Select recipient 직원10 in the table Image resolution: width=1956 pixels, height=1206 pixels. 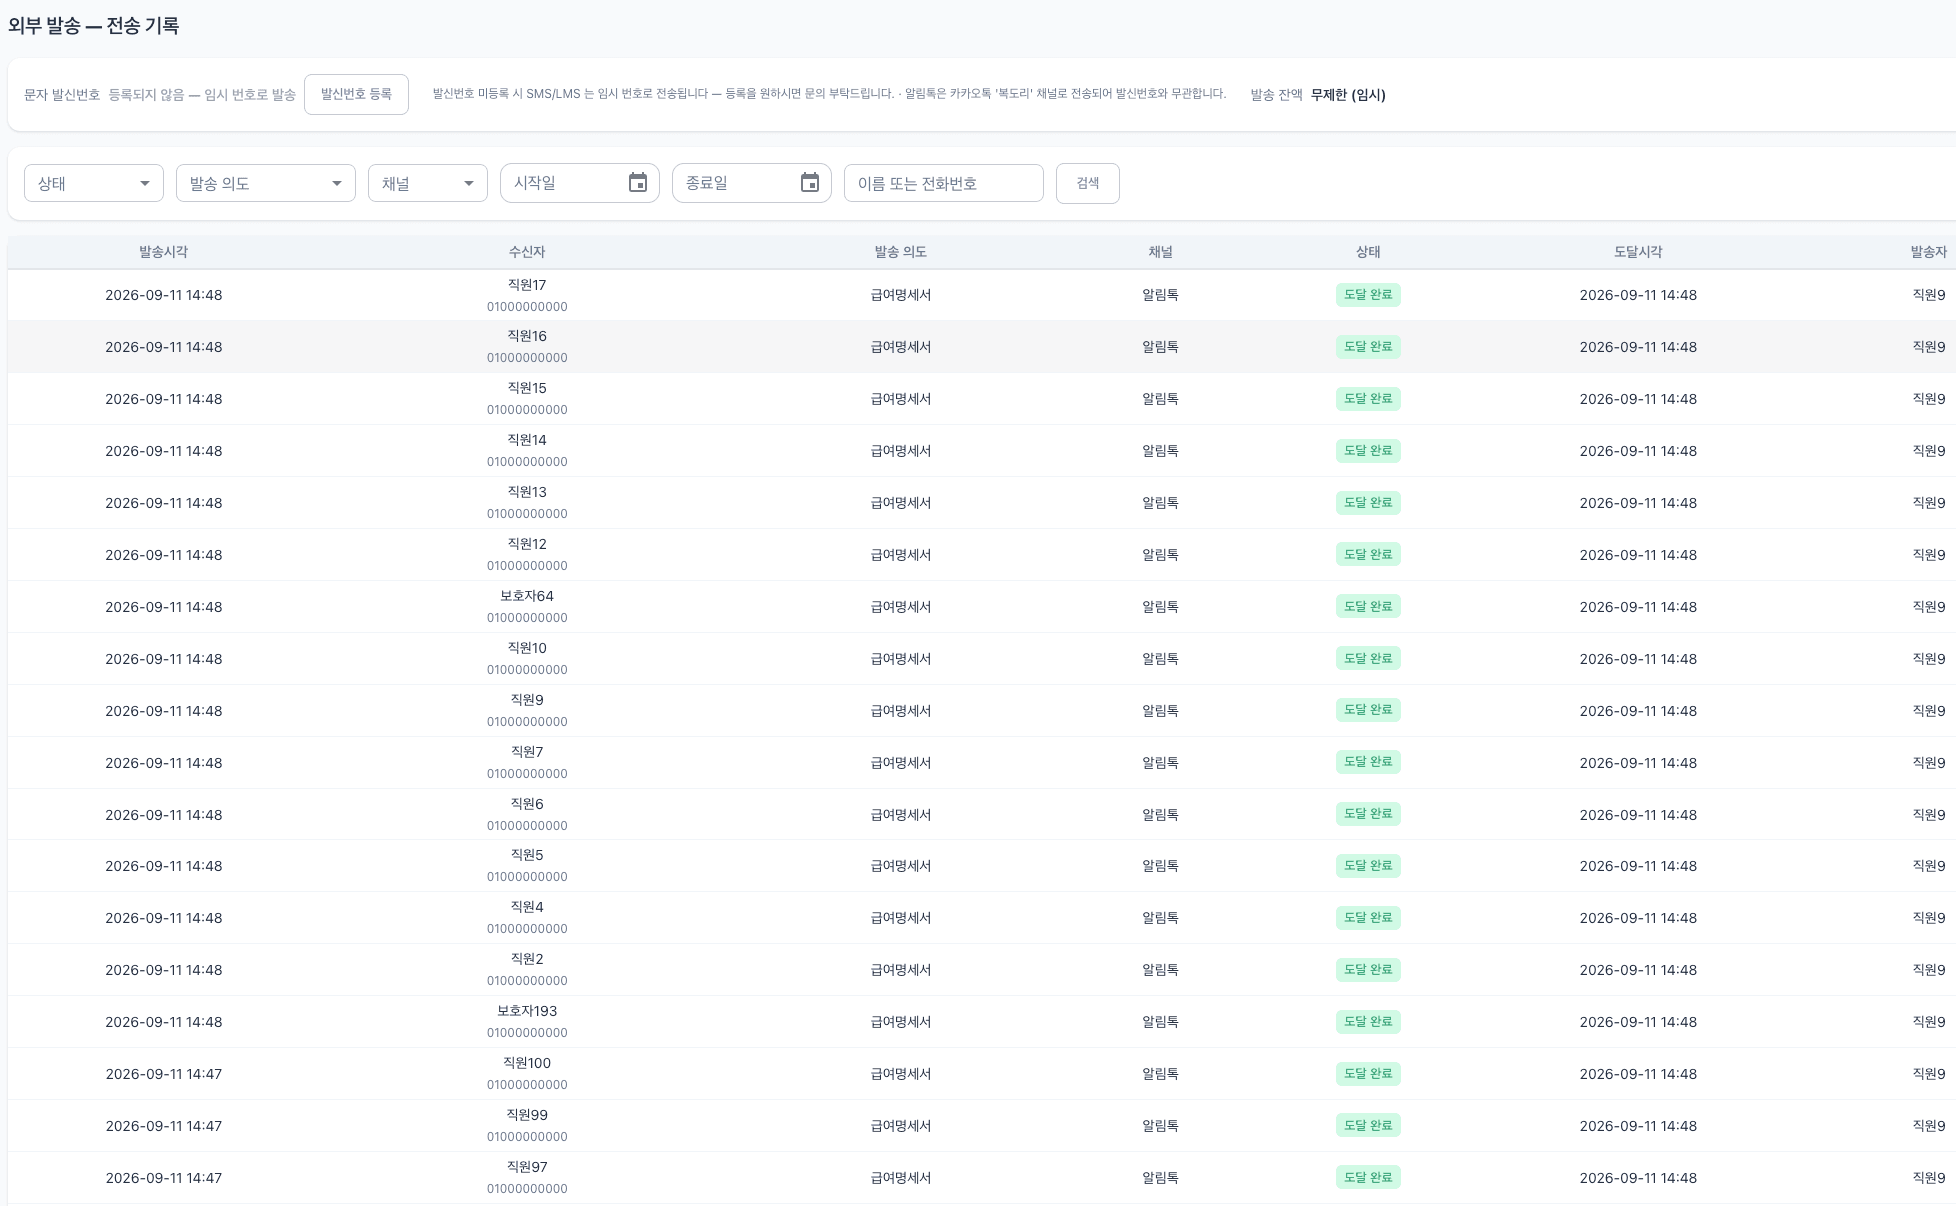coord(527,648)
